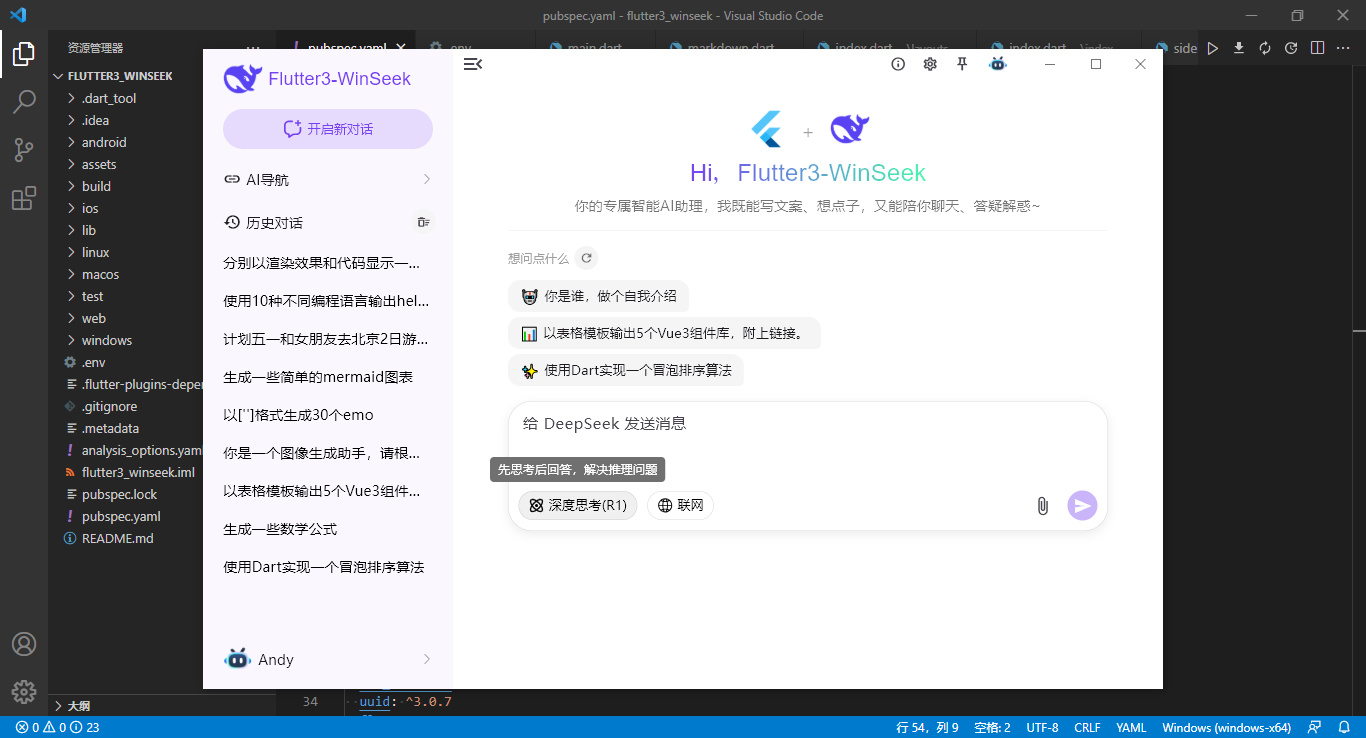Click the download-style icon in VS Code editor toolbar

point(1239,48)
